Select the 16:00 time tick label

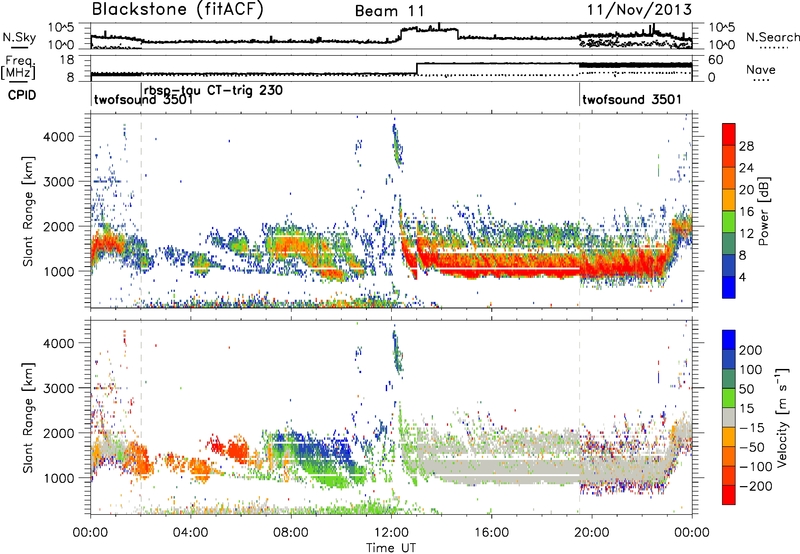[x=491, y=533]
